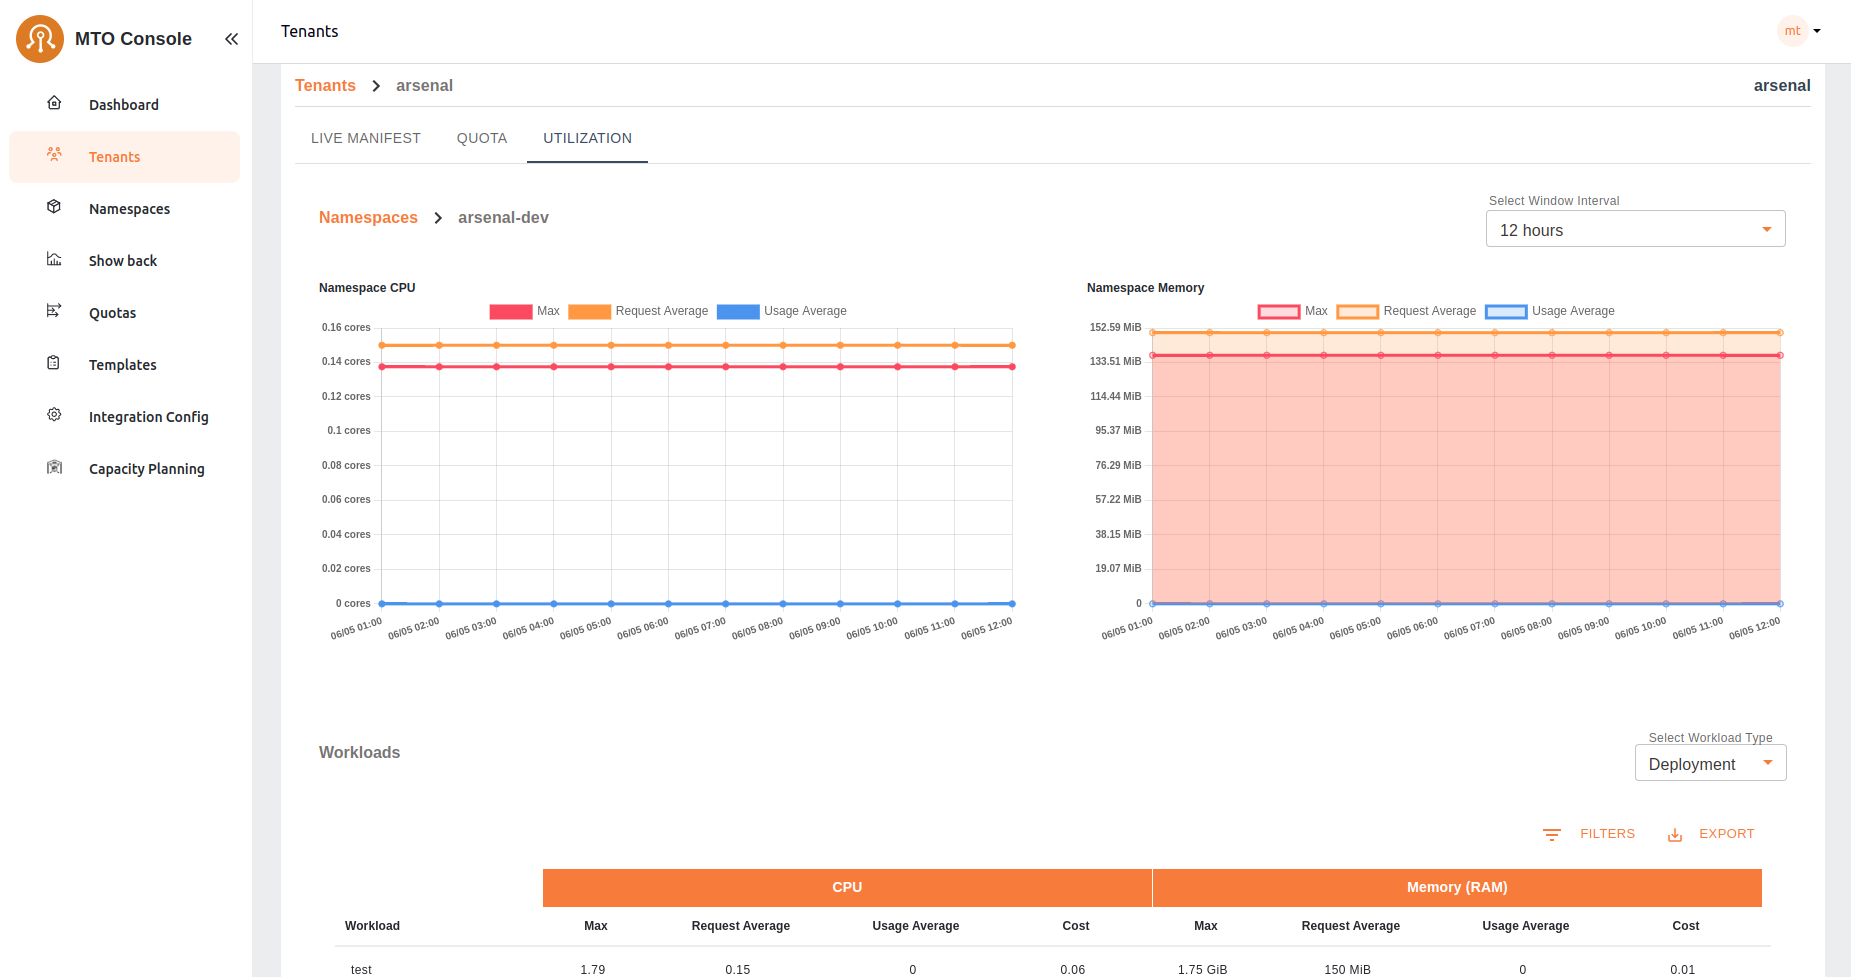The height and width of the screenshot is (977, 1851).
Task: Open the Select Workload Type dropdown
Action: coord(1710,764)
